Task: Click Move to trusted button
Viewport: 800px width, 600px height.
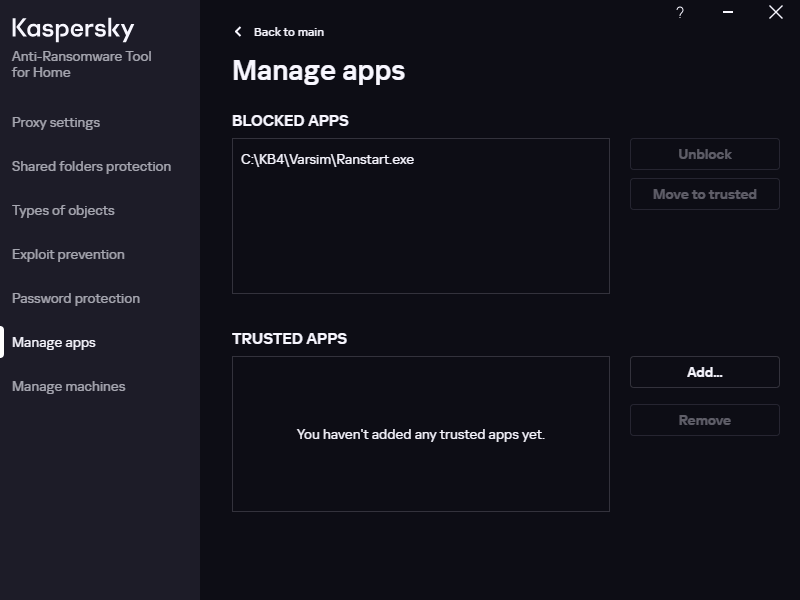Action: (704, 194)
